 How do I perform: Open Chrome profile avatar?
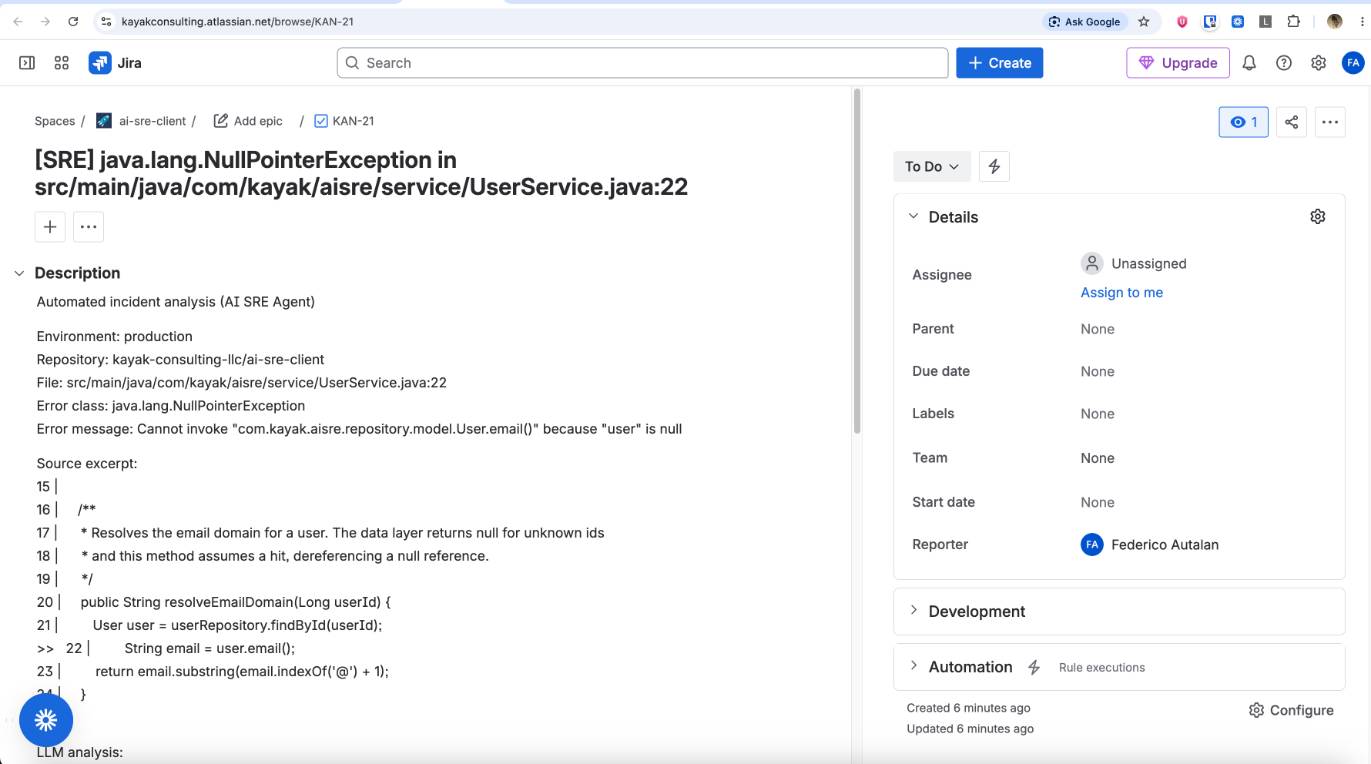click(x=1334, y=21)
